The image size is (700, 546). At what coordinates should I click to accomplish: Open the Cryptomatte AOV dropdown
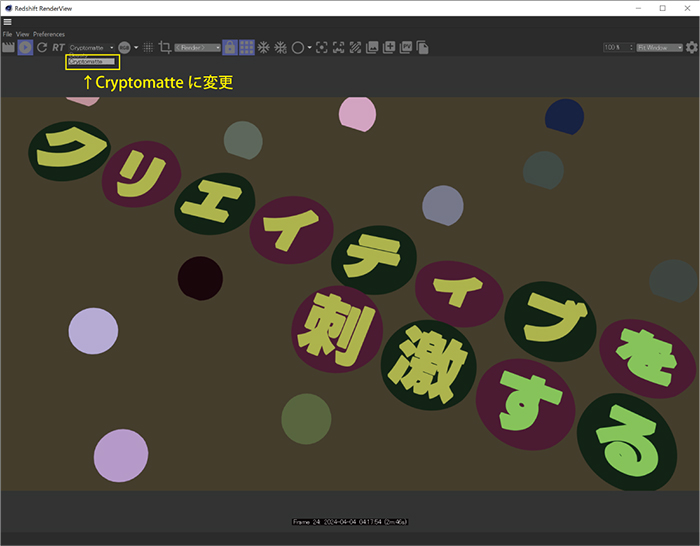[92, 47]
